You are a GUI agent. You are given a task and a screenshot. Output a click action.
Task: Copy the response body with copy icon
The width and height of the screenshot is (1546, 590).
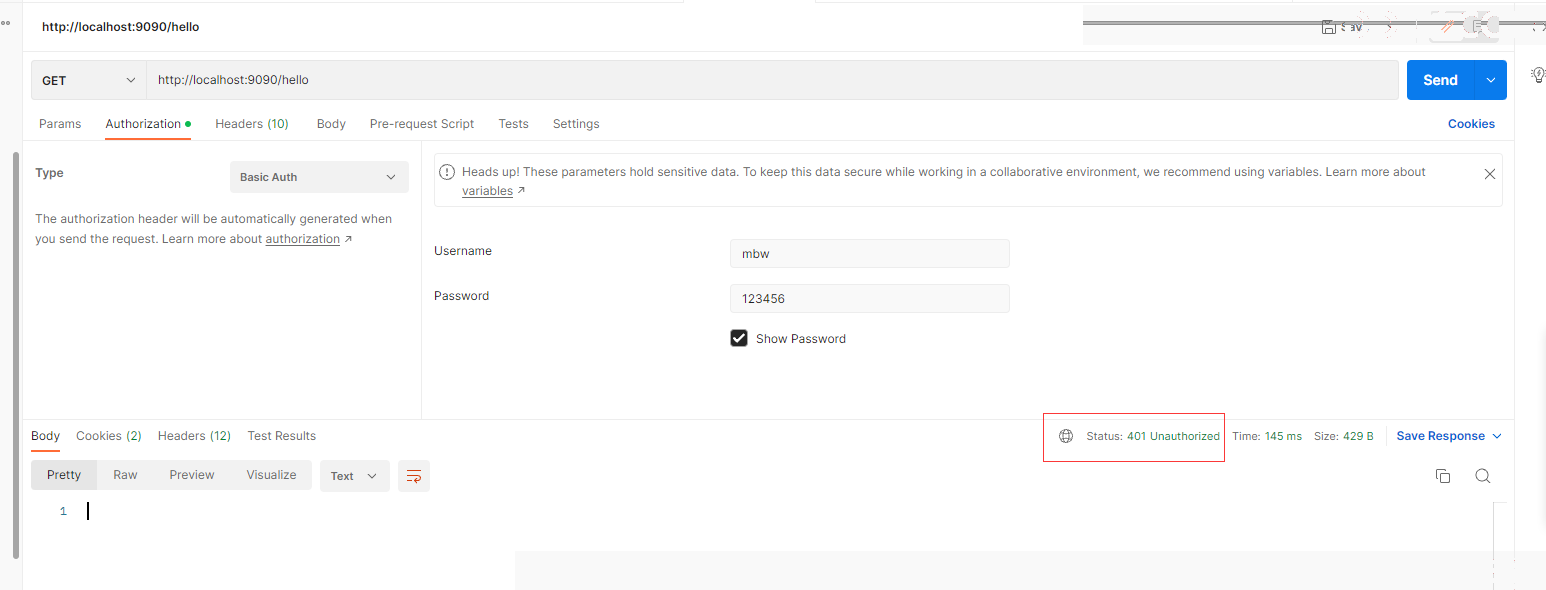(x=1443, y=476)
